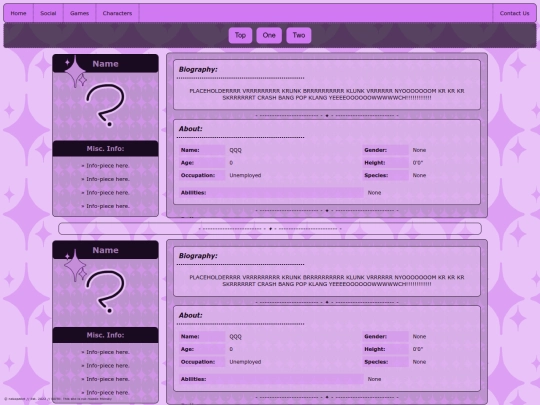The height and width of the screenshot is (405, 540).
Task: Click Biography heading in bottom profile
Action: (198, 256)
